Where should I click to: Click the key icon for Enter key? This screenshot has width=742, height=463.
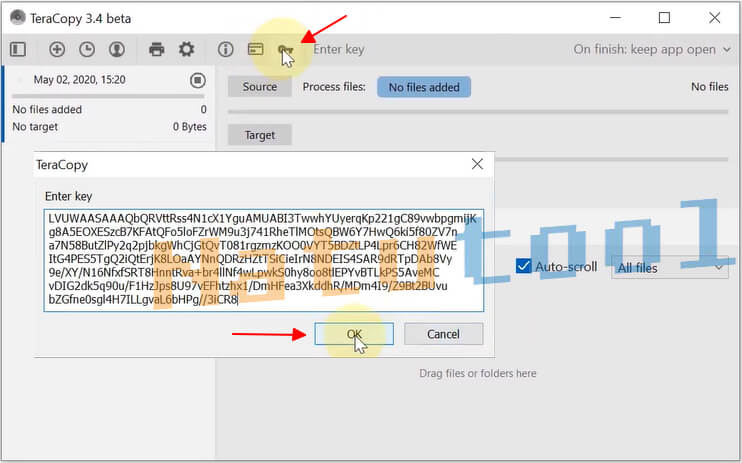tap(285, 49)
